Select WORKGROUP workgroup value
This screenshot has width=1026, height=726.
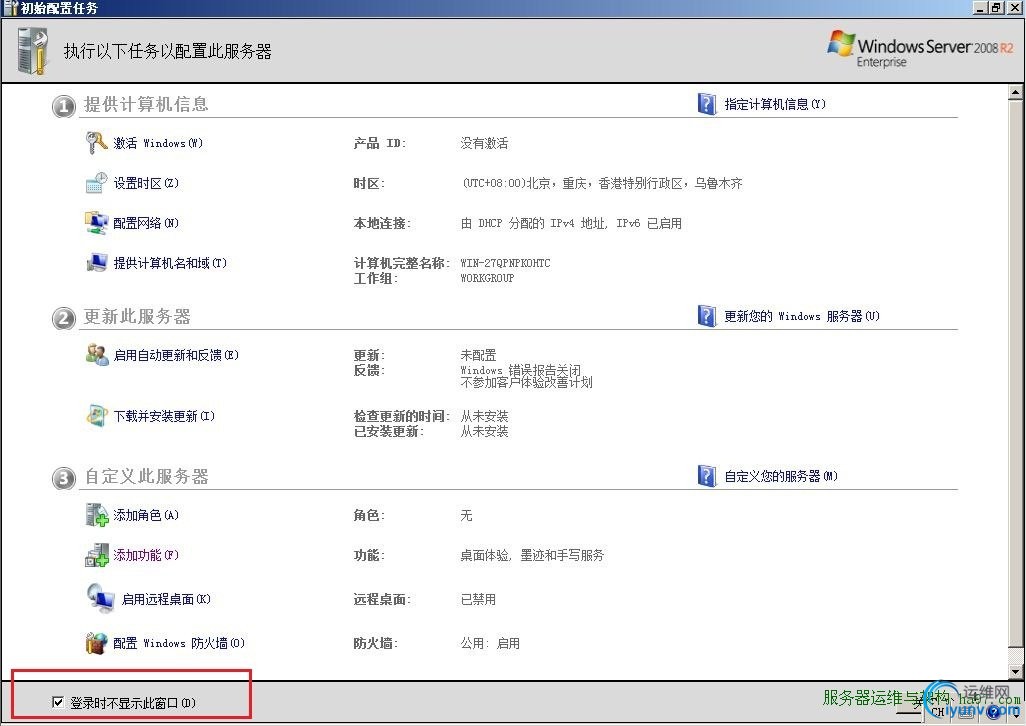[487, 278]
